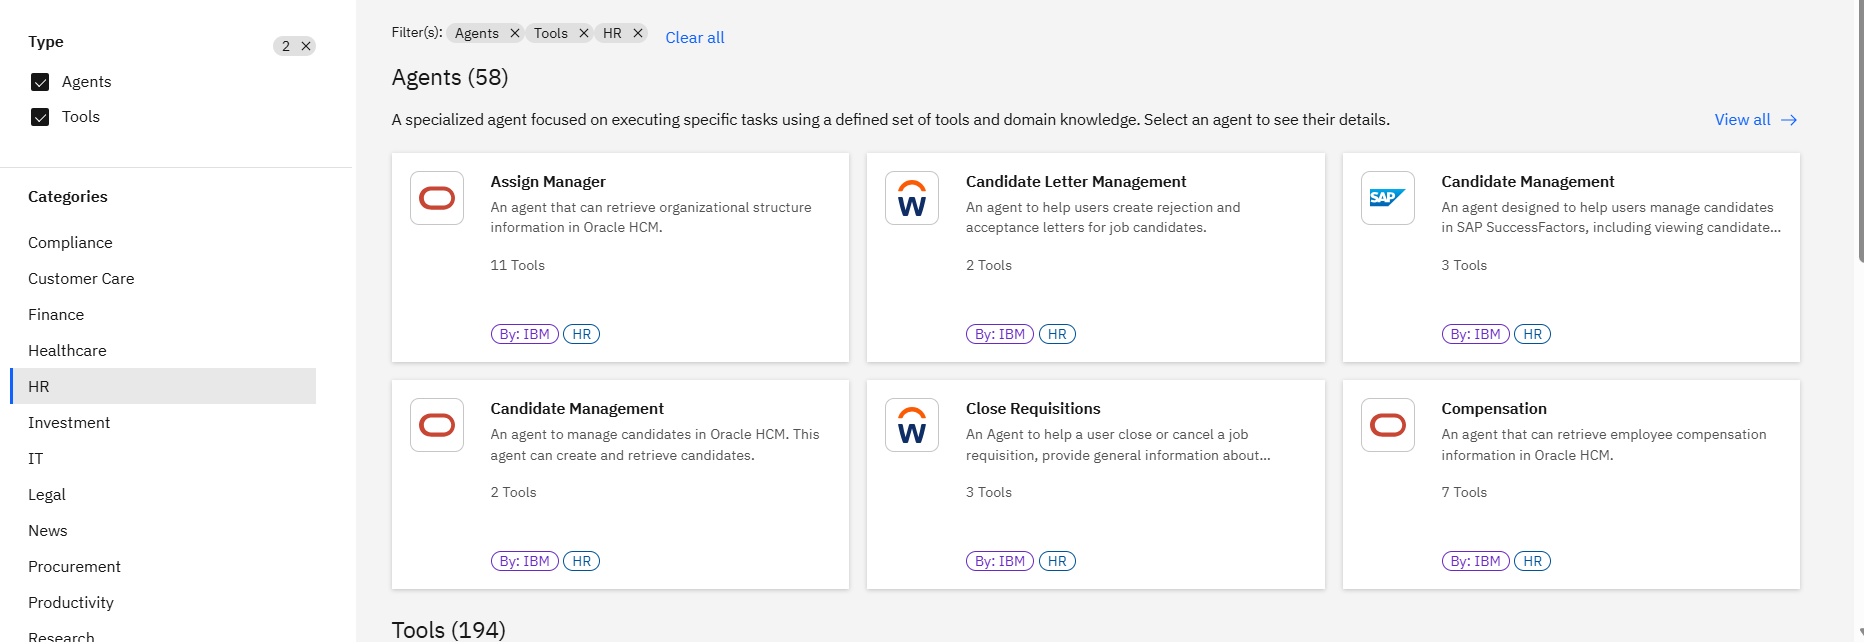The height and width of the screenshot is (642, 1864).
Task: Uncheck the Tools type checkbox
Action: pos(40,117)
